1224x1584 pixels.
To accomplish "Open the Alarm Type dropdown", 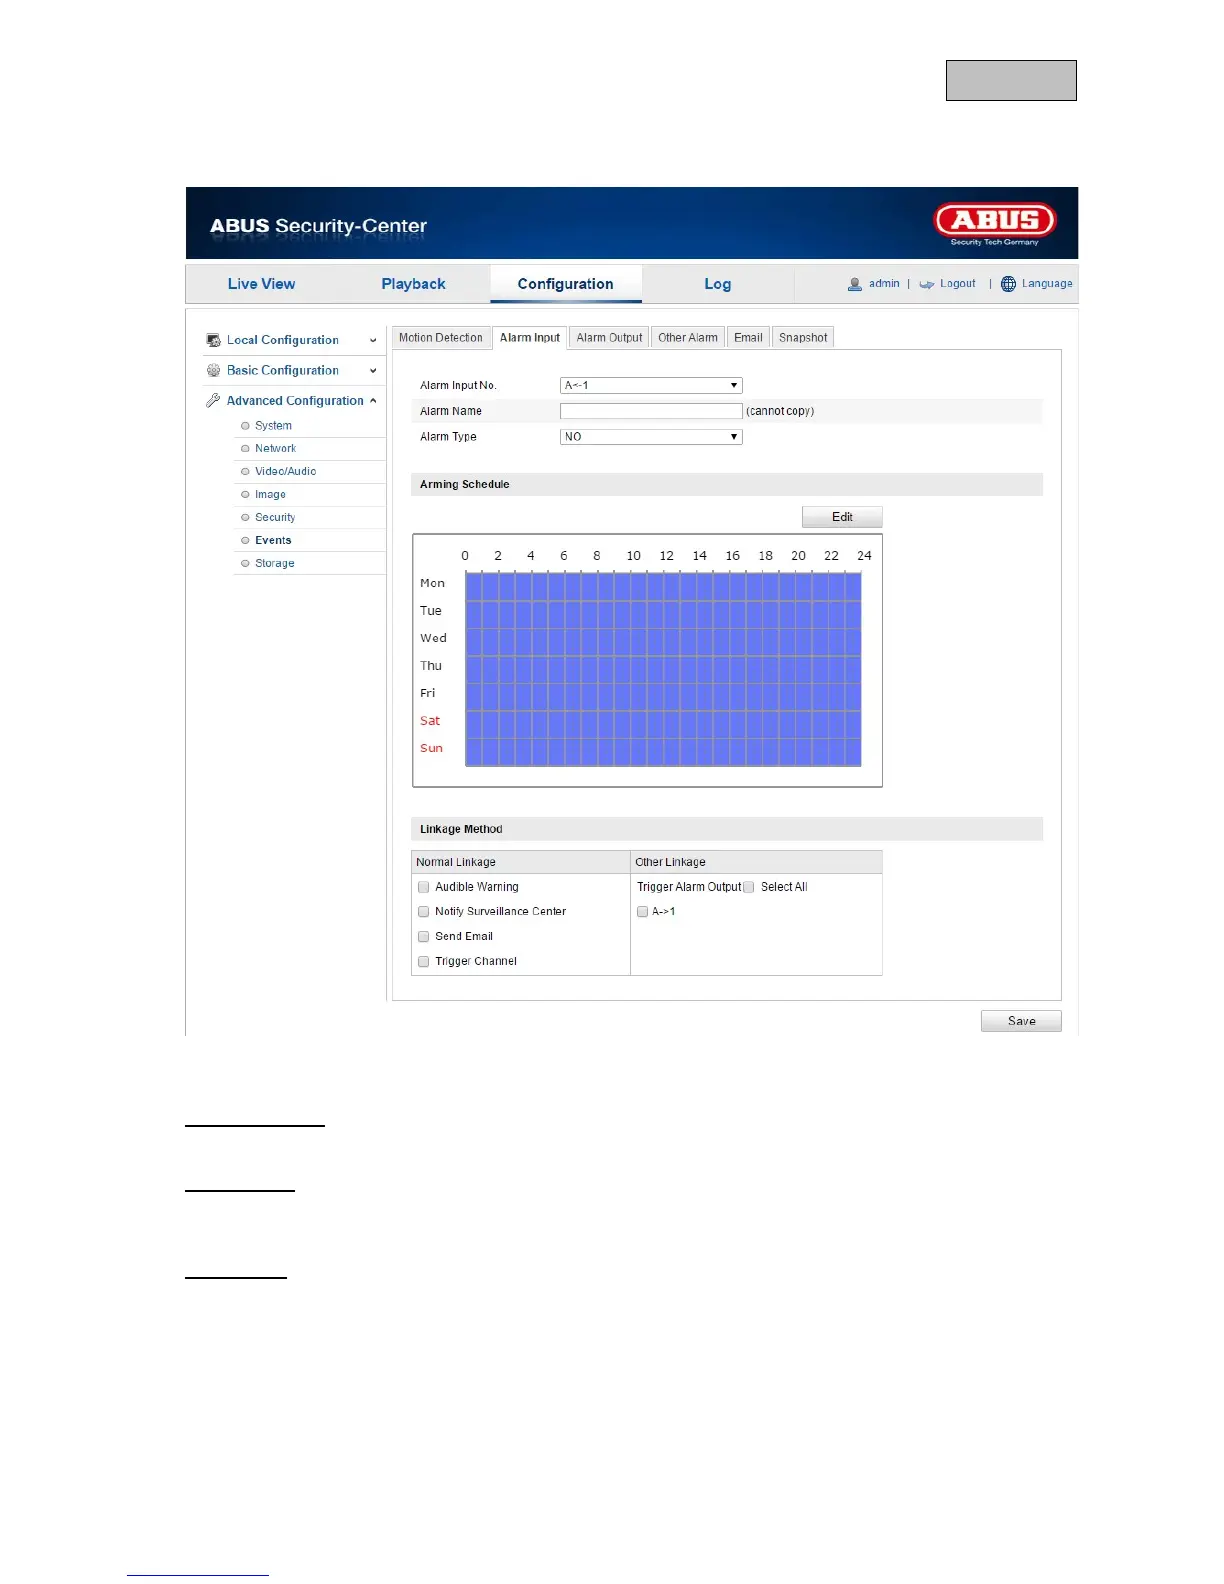I will tap(651, 437).
